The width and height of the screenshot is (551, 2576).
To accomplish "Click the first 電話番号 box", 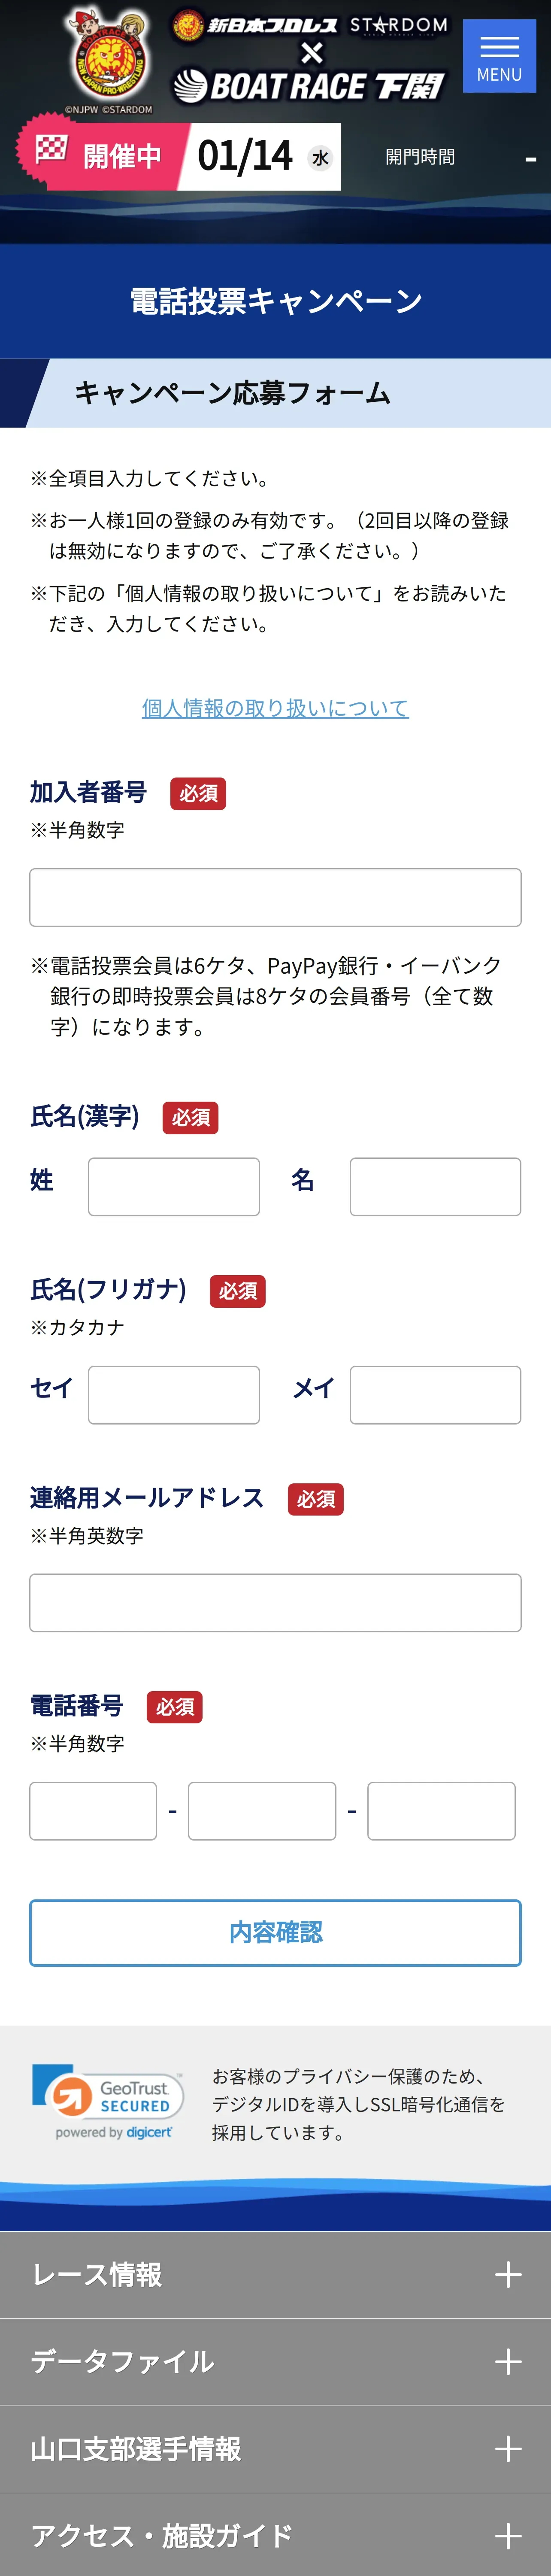I will (x=93, y=1811).
